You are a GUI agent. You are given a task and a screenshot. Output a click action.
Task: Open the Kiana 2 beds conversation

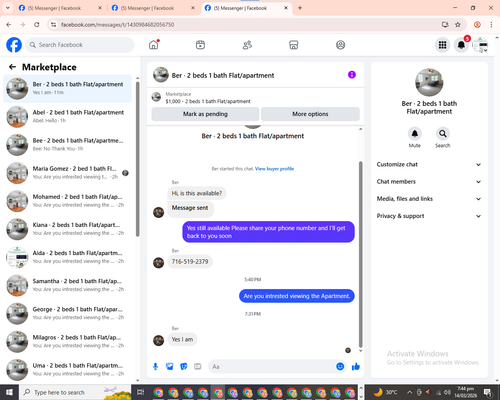68,229
